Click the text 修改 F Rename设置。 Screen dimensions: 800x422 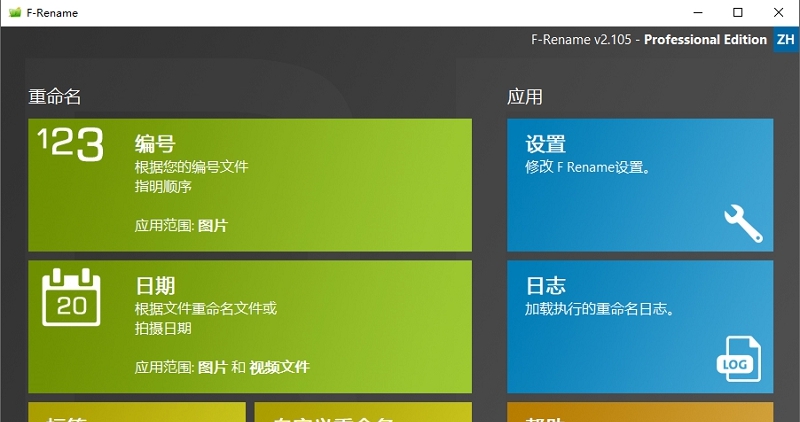click(589, 167)
